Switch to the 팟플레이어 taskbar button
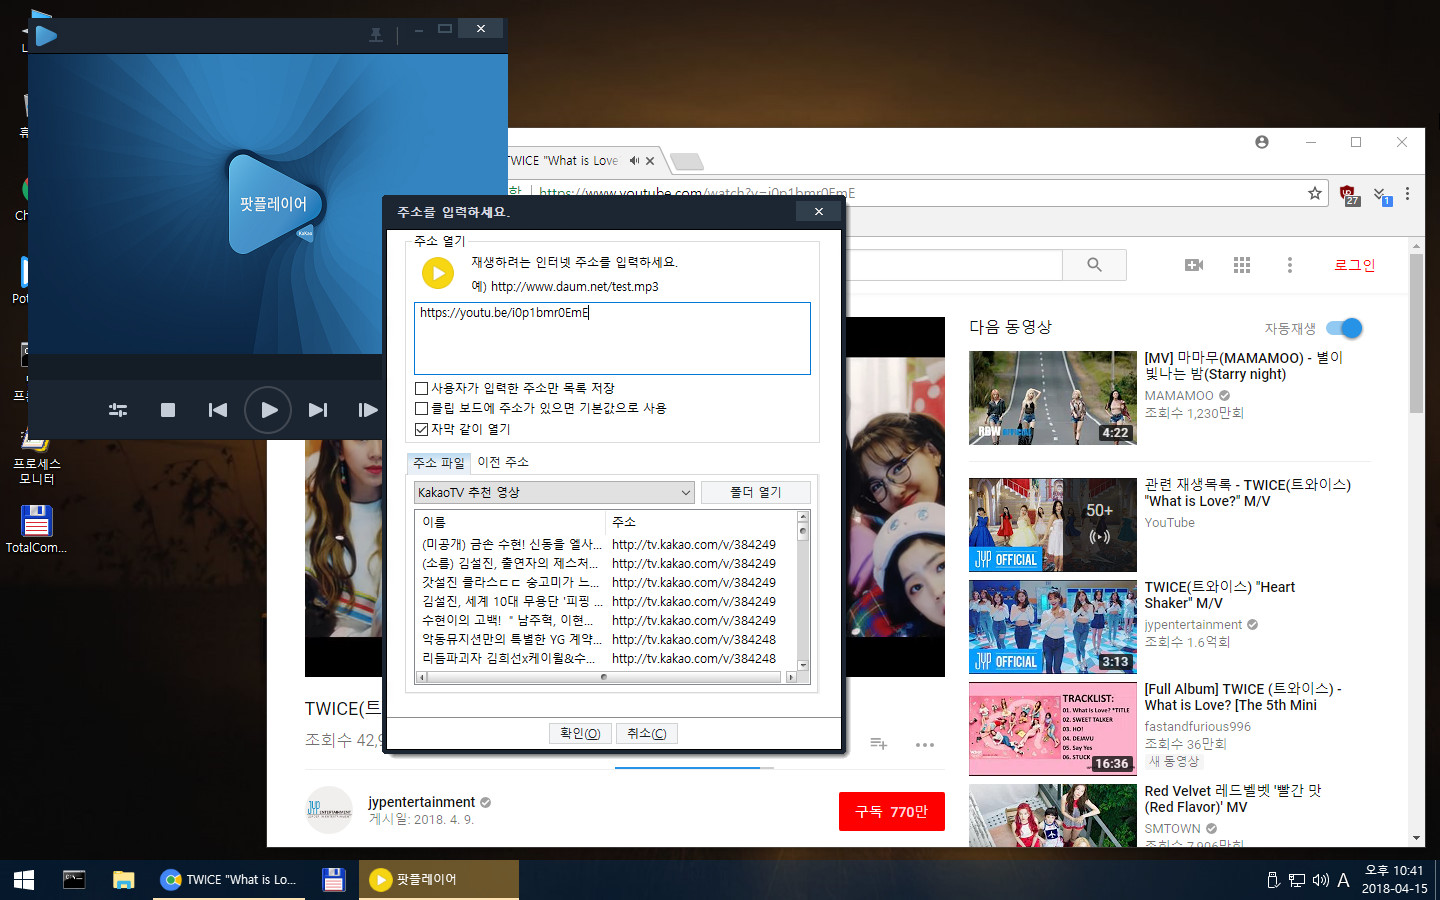Screen dimensions: 1440x900 pyautogui.click(x=439, y=880)
